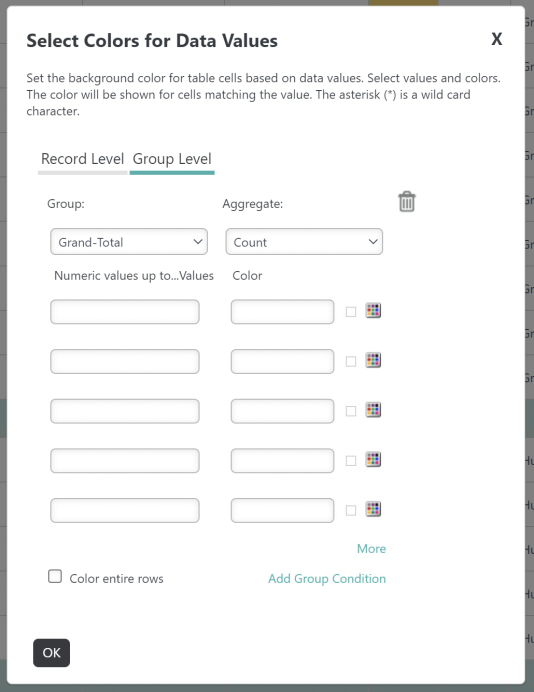Open color palette for second row
This screenshot has height=692, width=534.
(373, 360)
